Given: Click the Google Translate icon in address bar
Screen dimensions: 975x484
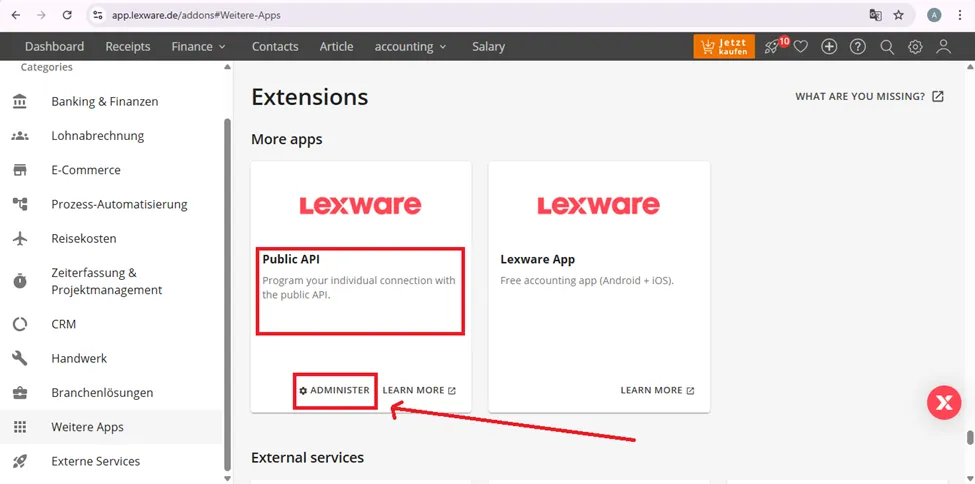Looking at the screenshot, I should click(x=876, y=16).
